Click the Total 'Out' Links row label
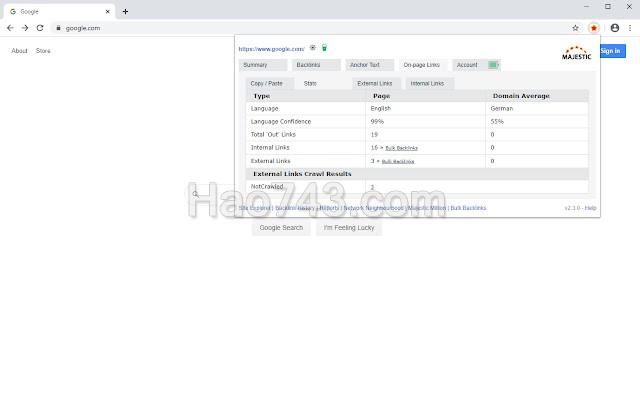640x400 pixels. click(273, 135)
